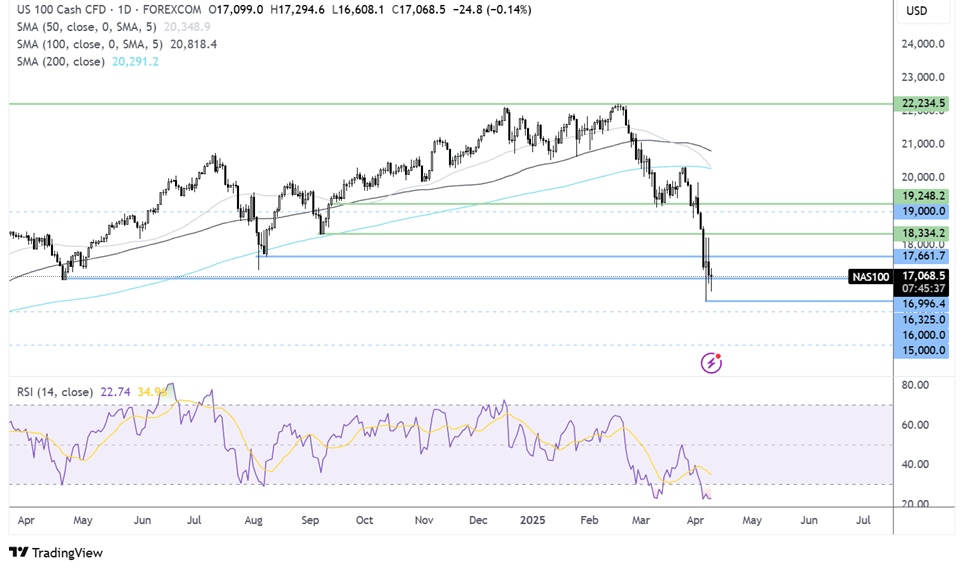Click the price change -24.8 (-0.14%)
Image resolution: width=965 pixels, height=570 pixels.
492,10
